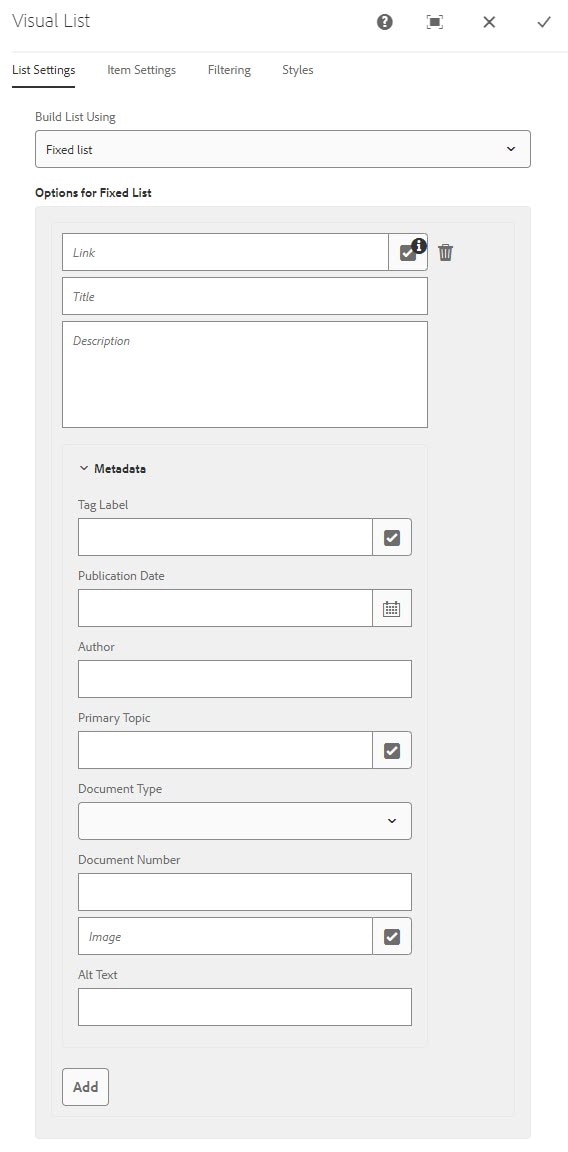Switch to the Item Settings tab
568x1152 pixels.
pos(142,70)
